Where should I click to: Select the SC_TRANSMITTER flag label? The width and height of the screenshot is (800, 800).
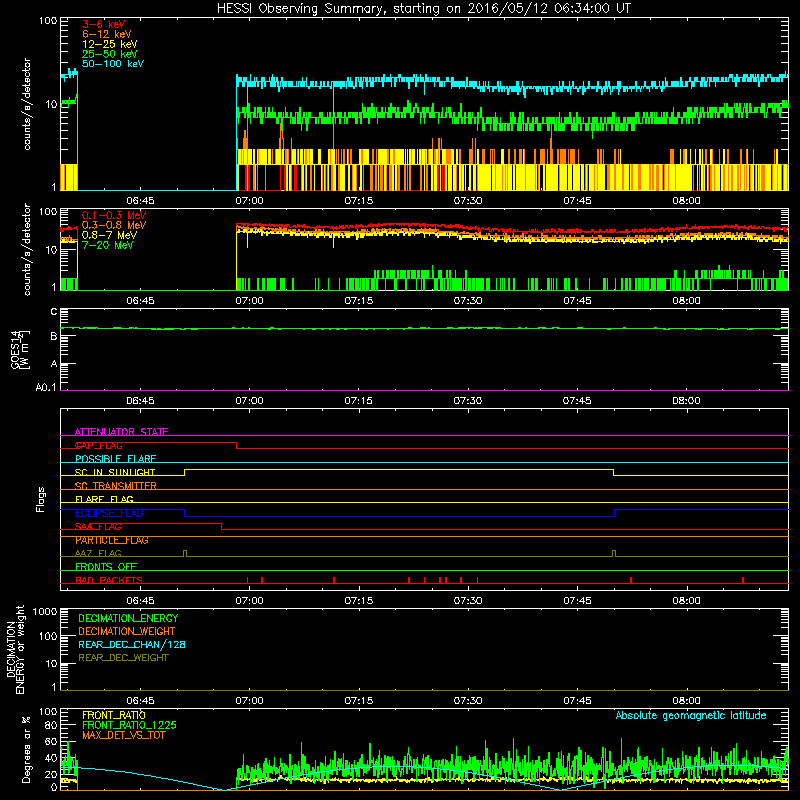115,486
